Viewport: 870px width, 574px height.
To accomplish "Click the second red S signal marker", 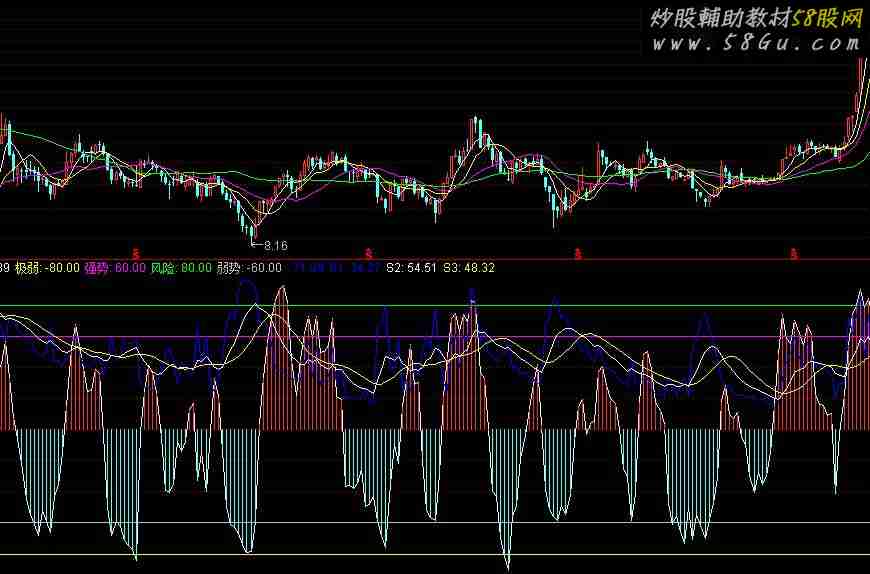I will (368, 253).
